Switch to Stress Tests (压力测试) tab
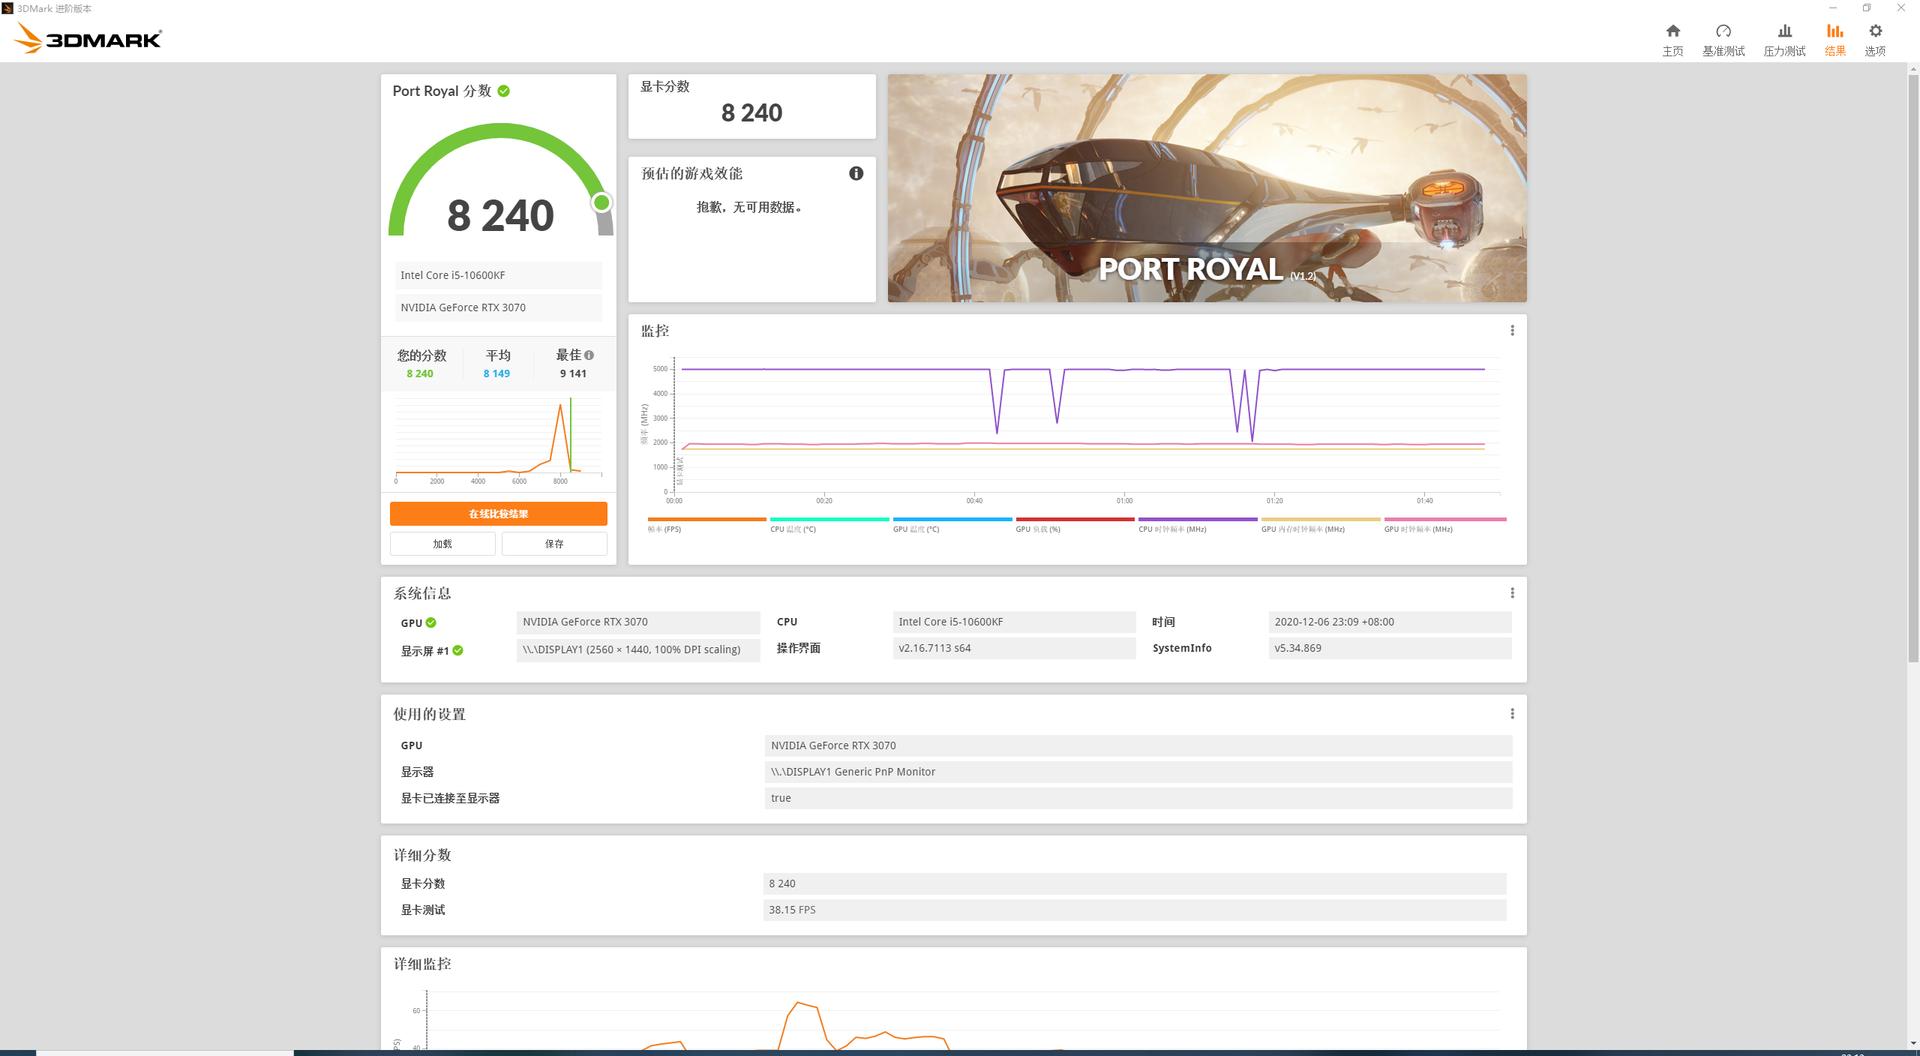The image size is (1920, 1056). click(x=1784, y=39)
